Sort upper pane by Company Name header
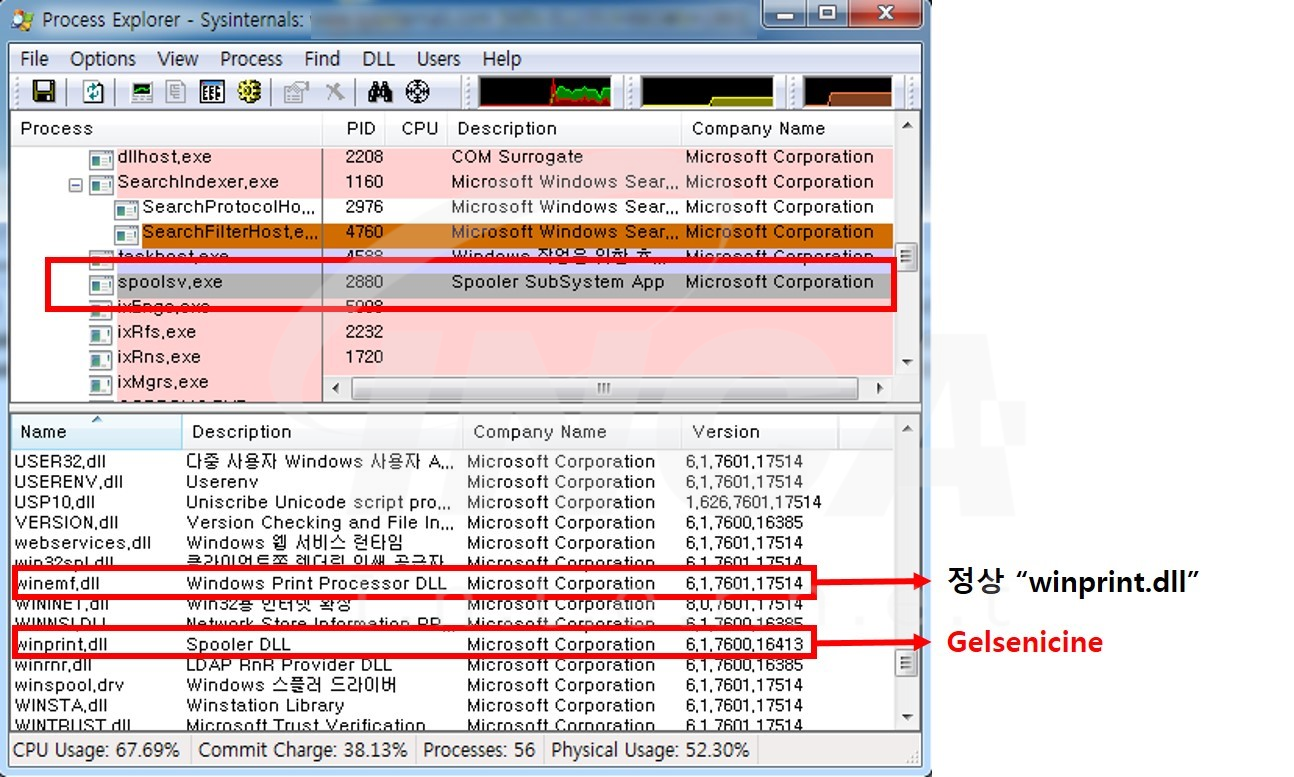Screen dimensions: 1294x777 [x=787, y=129]
